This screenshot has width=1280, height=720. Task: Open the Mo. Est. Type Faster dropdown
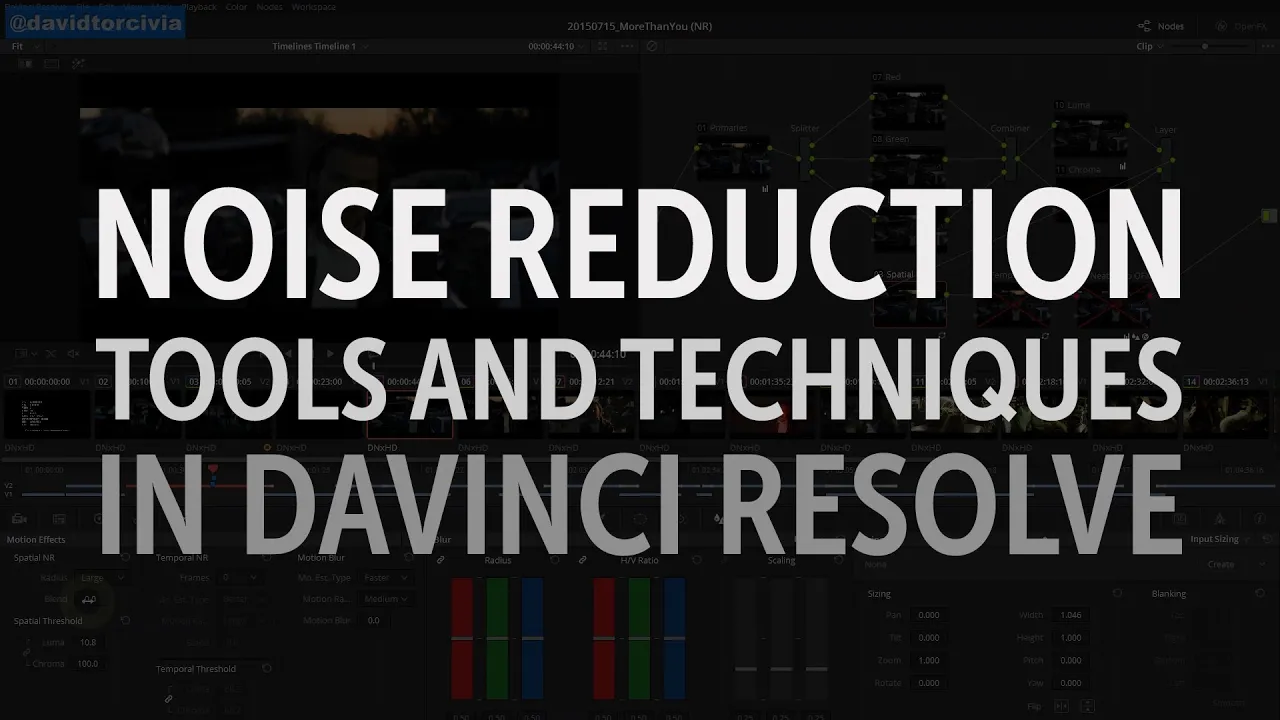[x=387, y=578]
